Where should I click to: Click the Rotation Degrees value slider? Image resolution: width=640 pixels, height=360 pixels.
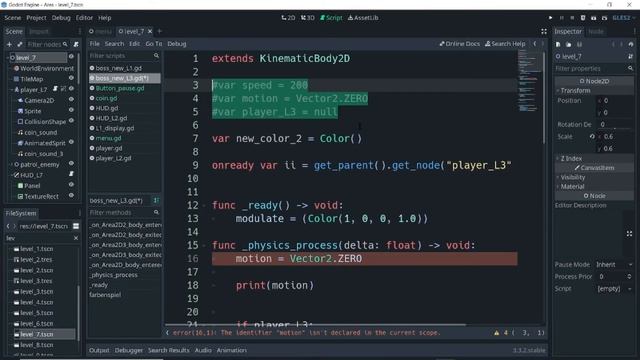click(x=615, y=124)
